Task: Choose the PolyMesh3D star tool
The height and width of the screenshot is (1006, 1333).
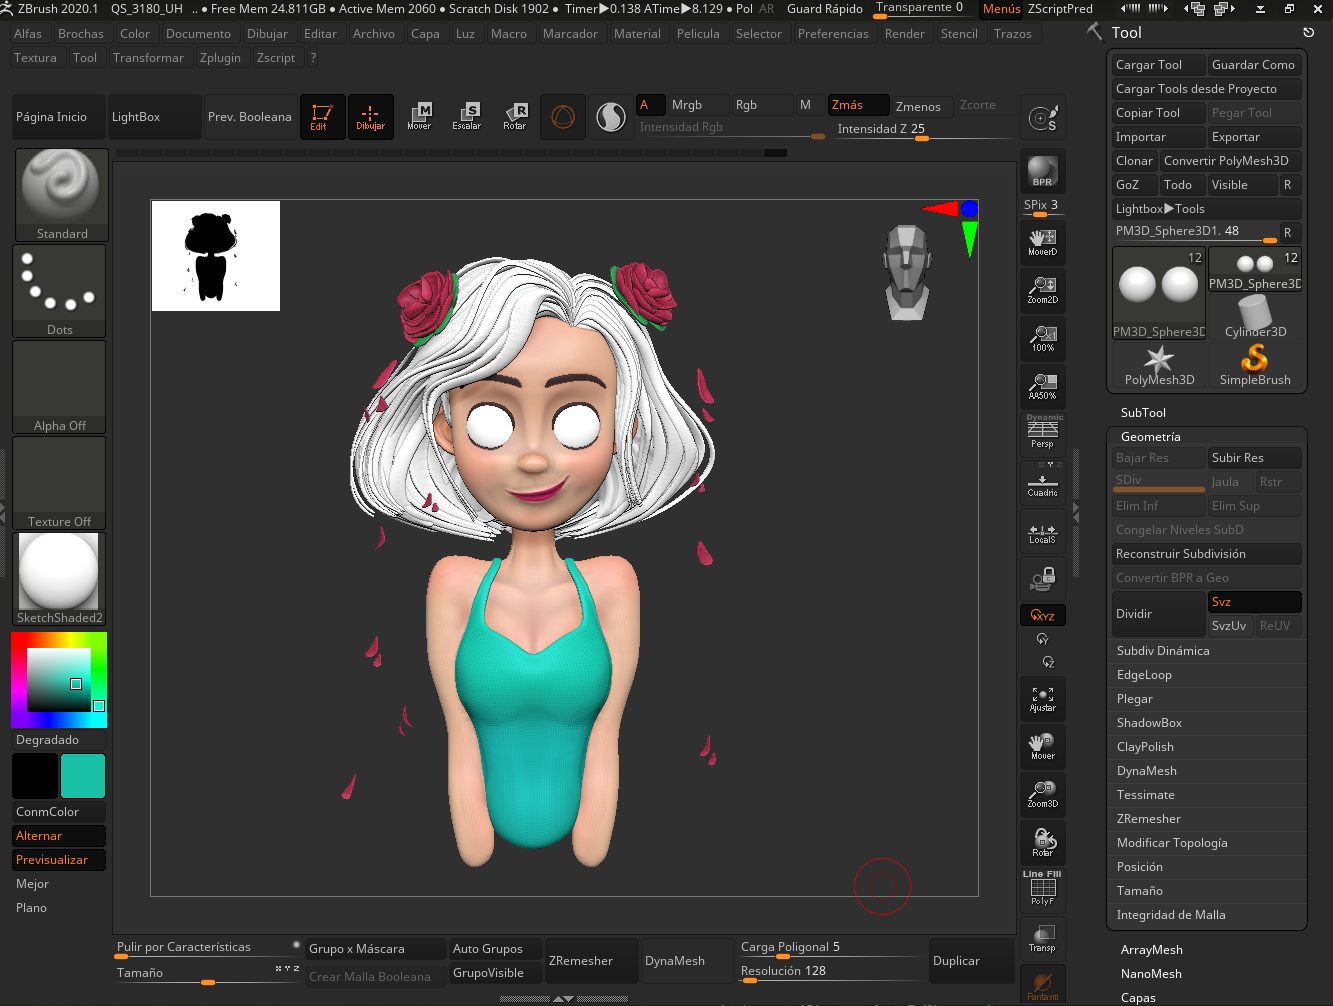Action: point(1159,365)
